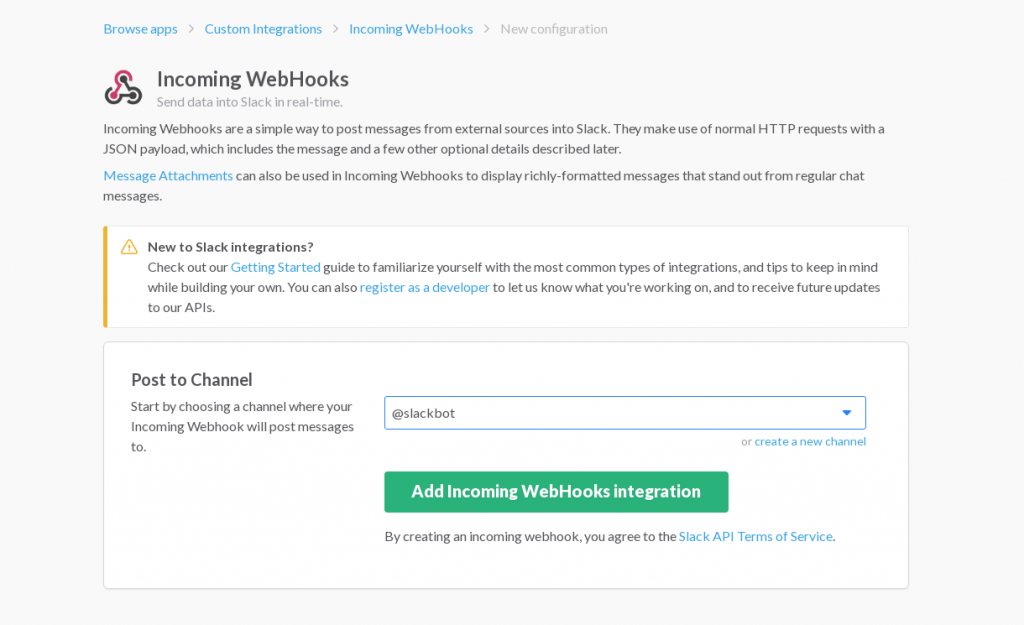This screenshot has width=1024, height=625.
Task: Follow the register as a developer link
Action: coord(425,287)
